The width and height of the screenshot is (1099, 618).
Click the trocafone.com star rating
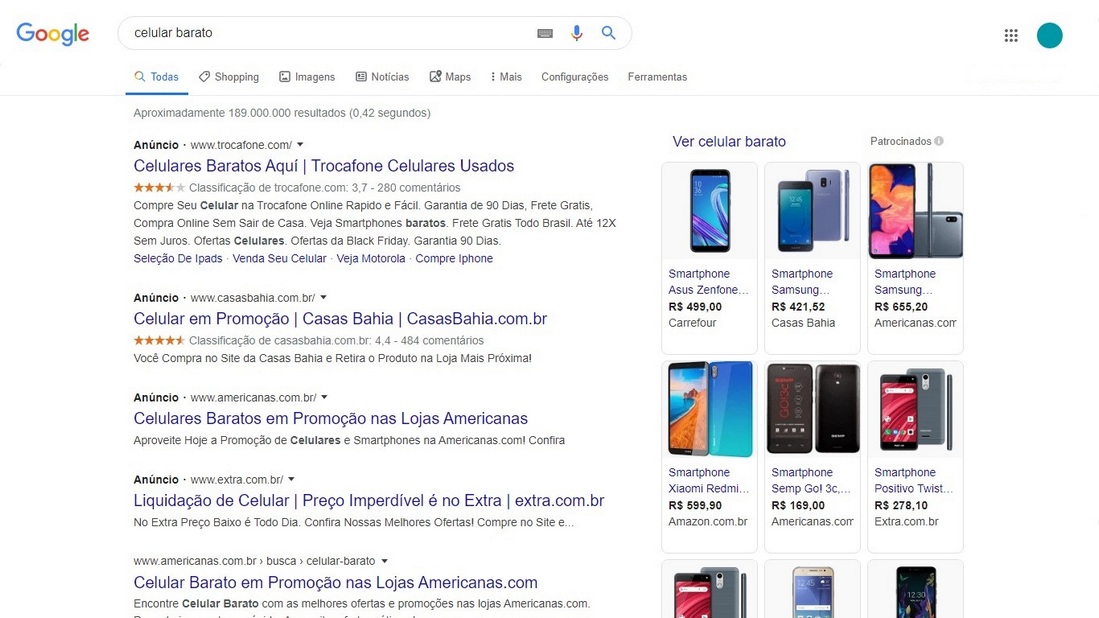[x=159, y=188]
